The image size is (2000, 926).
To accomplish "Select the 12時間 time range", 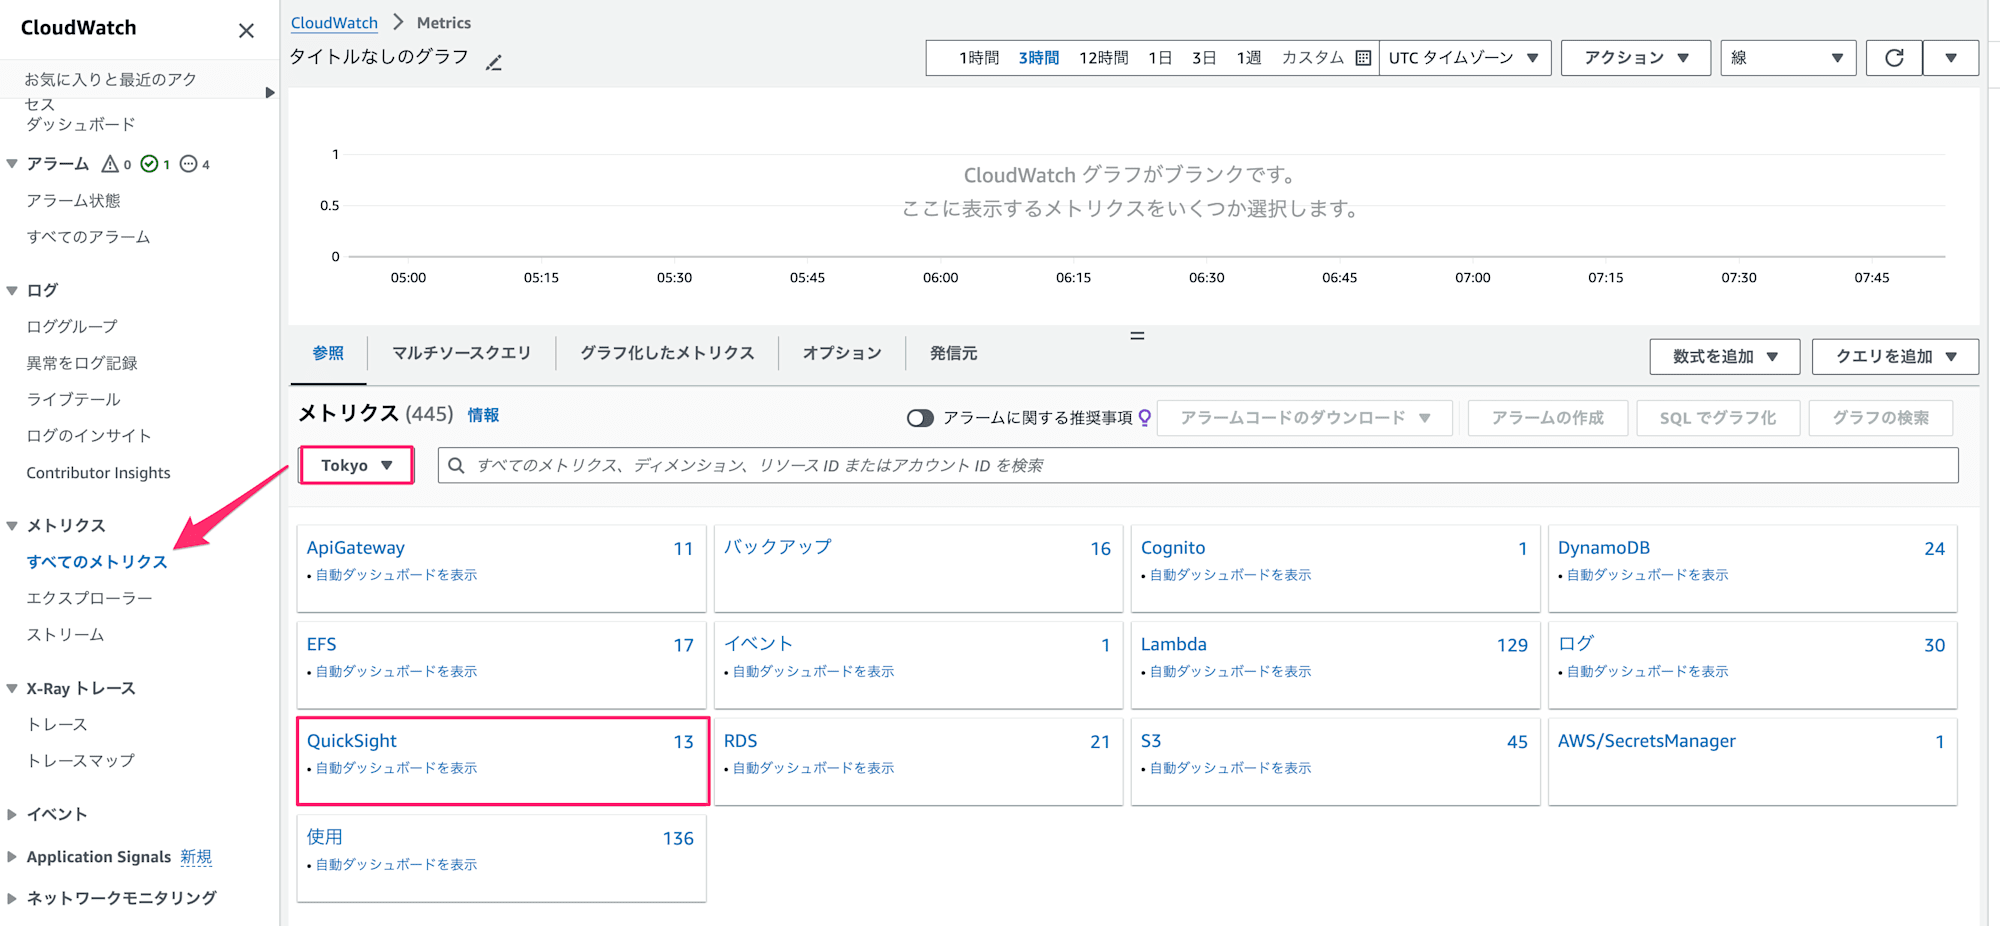I will 1104,58.
